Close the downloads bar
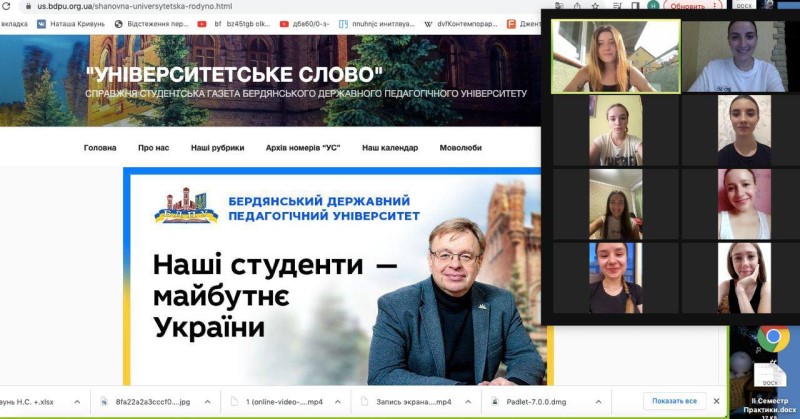This screenshot has height=419, width=800. click(x=716, y=401)
